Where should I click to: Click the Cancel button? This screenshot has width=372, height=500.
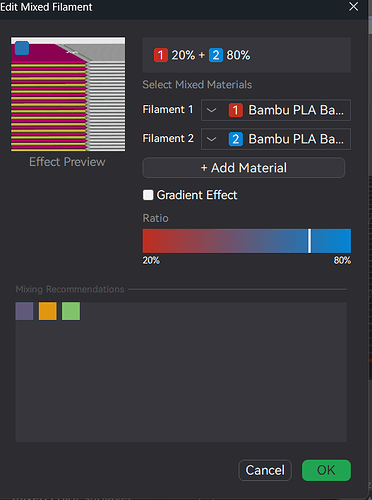(265, 470)
